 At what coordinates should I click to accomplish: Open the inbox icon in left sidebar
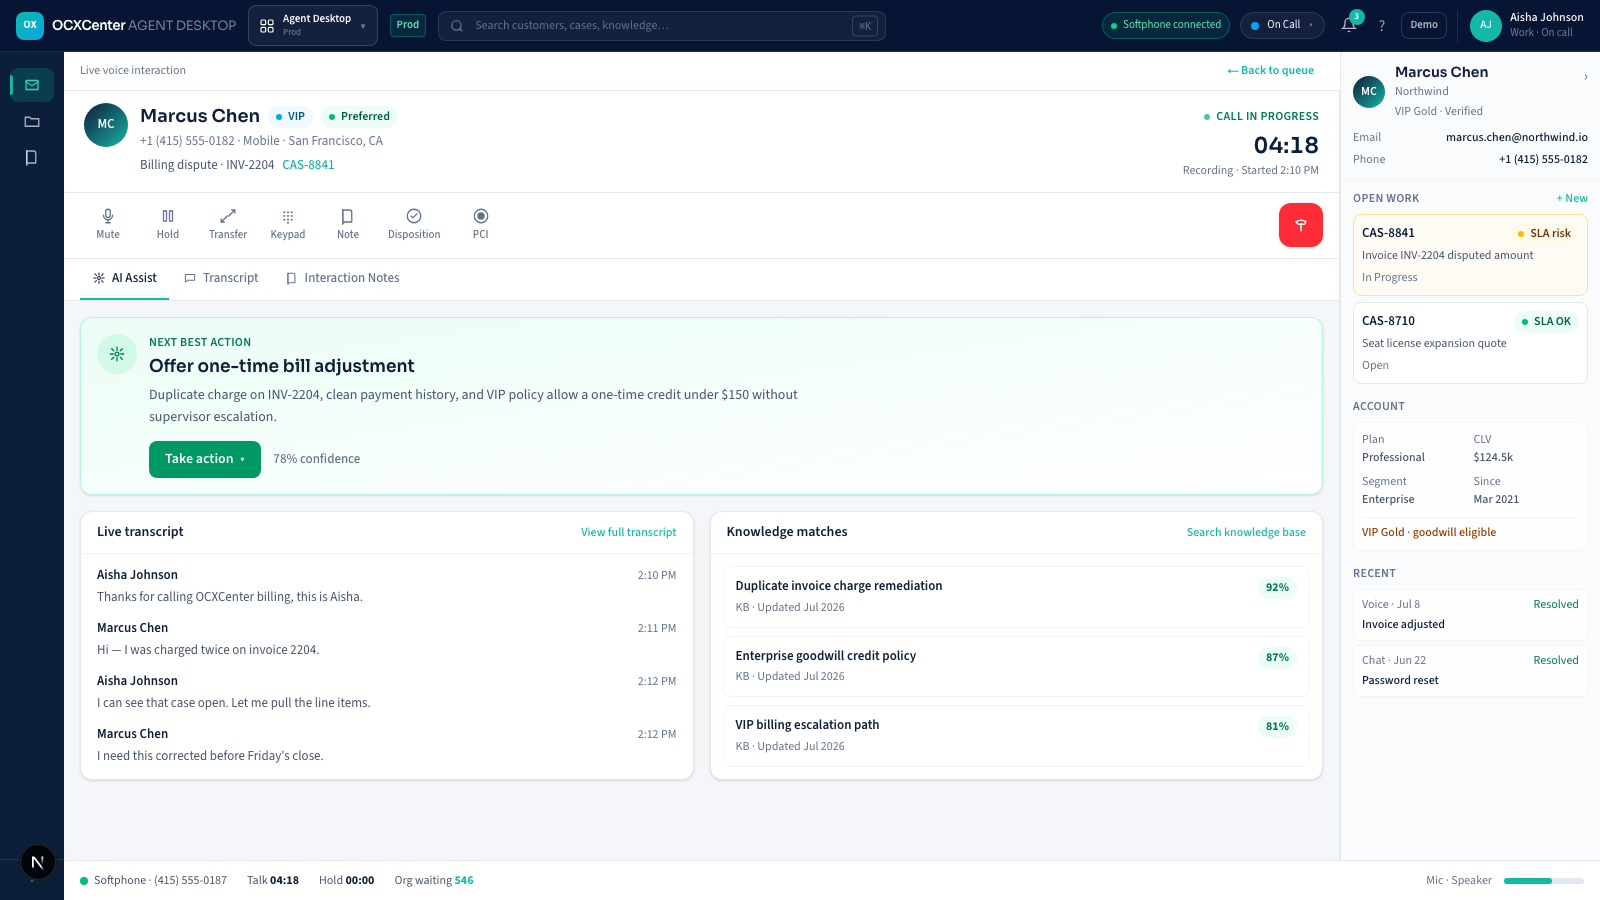tap(32, 85)
